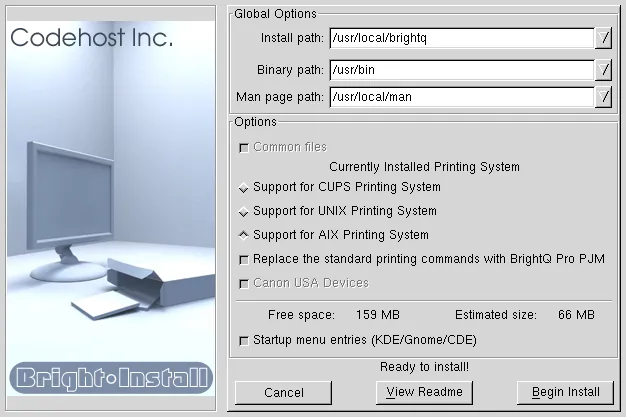Toggle the Common files checkbox

coord(244,148)
